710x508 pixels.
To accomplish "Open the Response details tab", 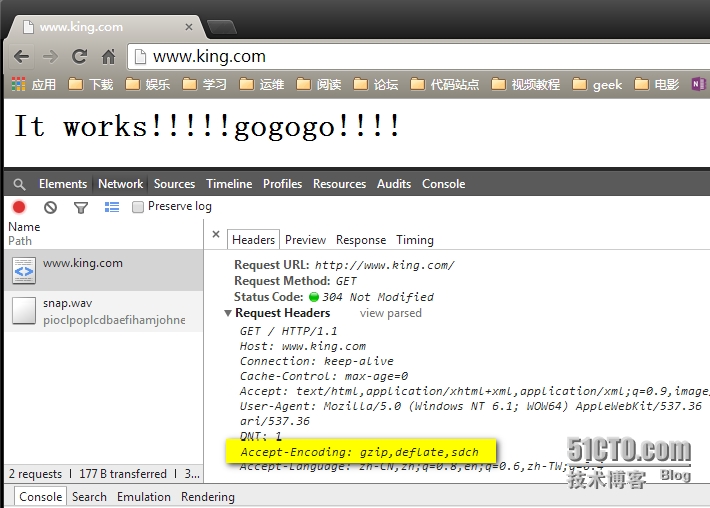I will click(x=361, y=240).
